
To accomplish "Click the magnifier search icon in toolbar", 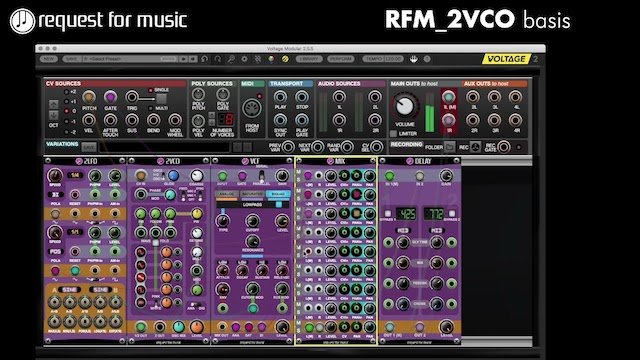I will tap(231, 59).
